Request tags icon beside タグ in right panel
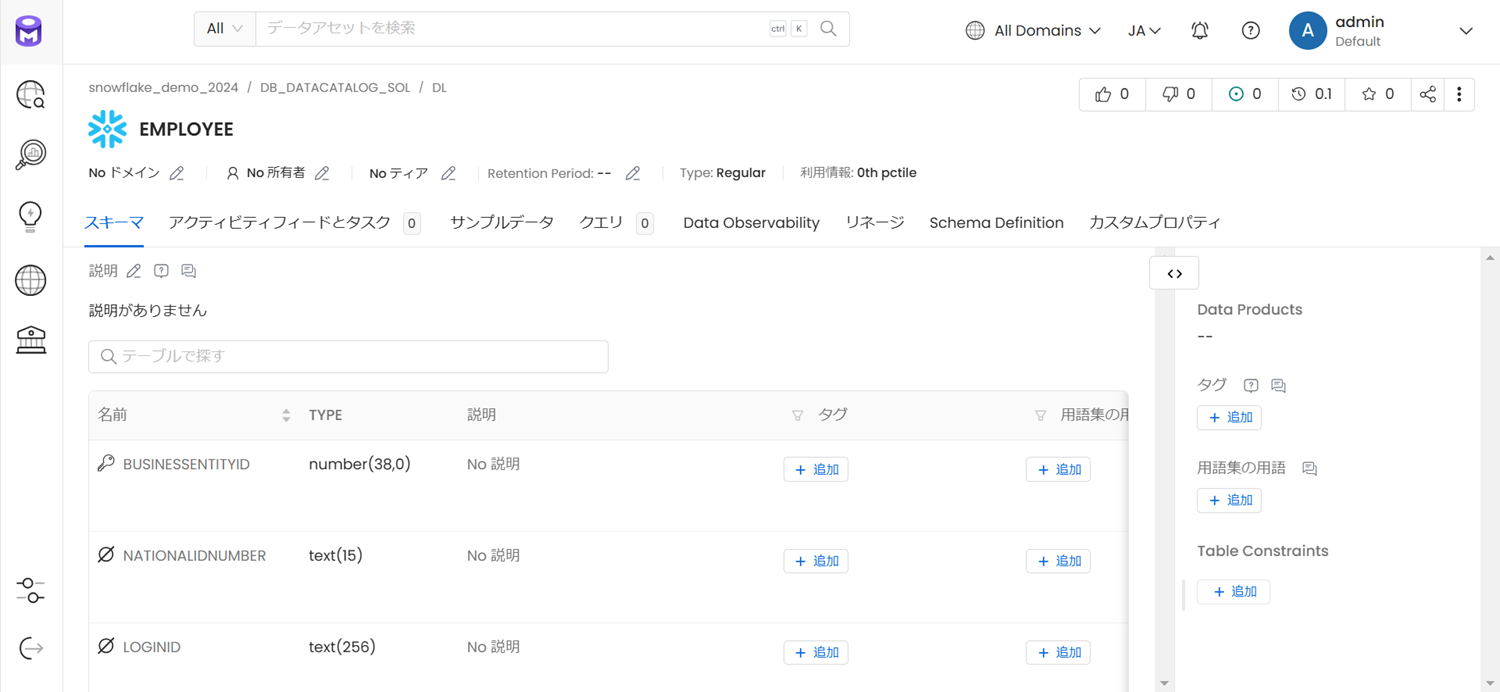Viewport: 1500px width, 692px height. pos(1251,385)
